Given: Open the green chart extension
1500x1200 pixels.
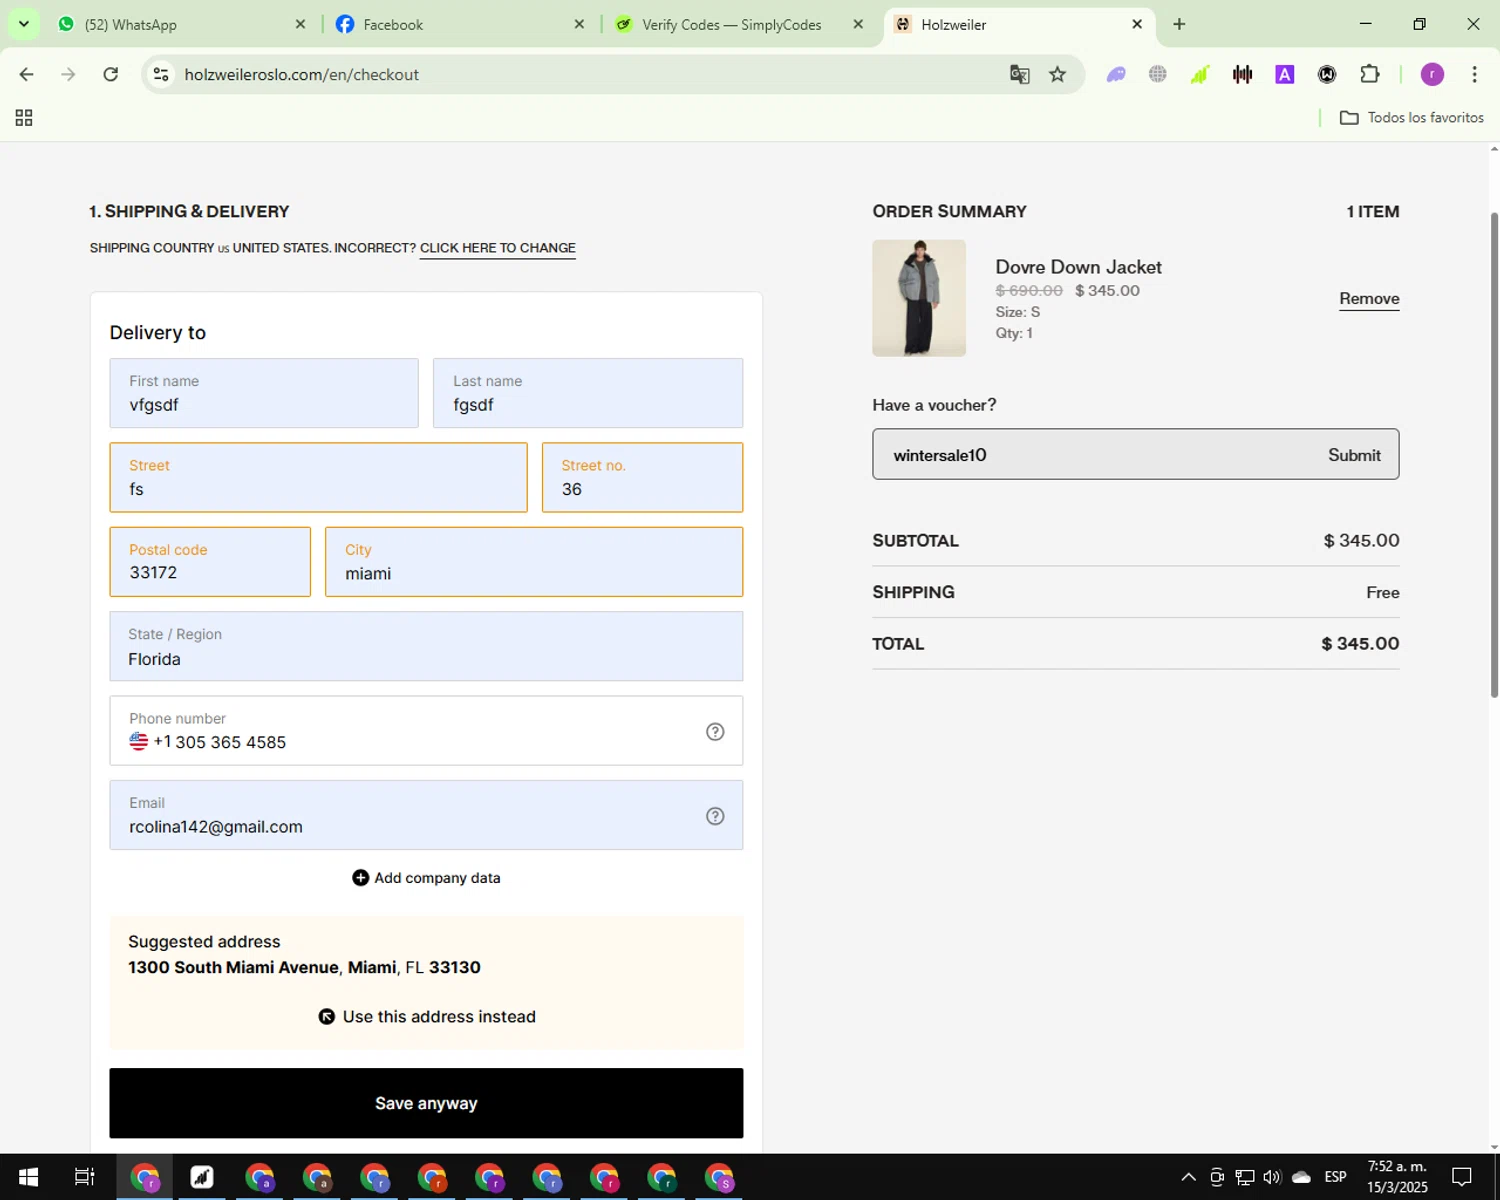Looking at the screenshot, I should coord(1200,74).
